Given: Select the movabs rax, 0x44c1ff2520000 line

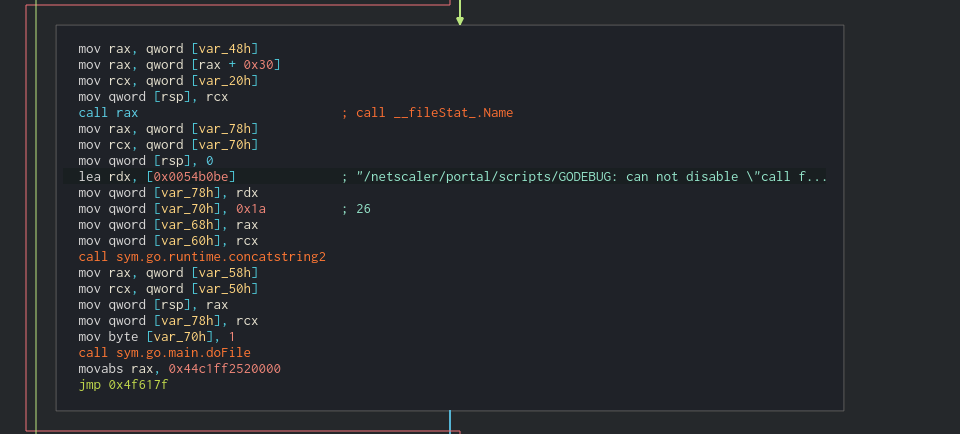Looking at the screenshot, I should point(179,369).
